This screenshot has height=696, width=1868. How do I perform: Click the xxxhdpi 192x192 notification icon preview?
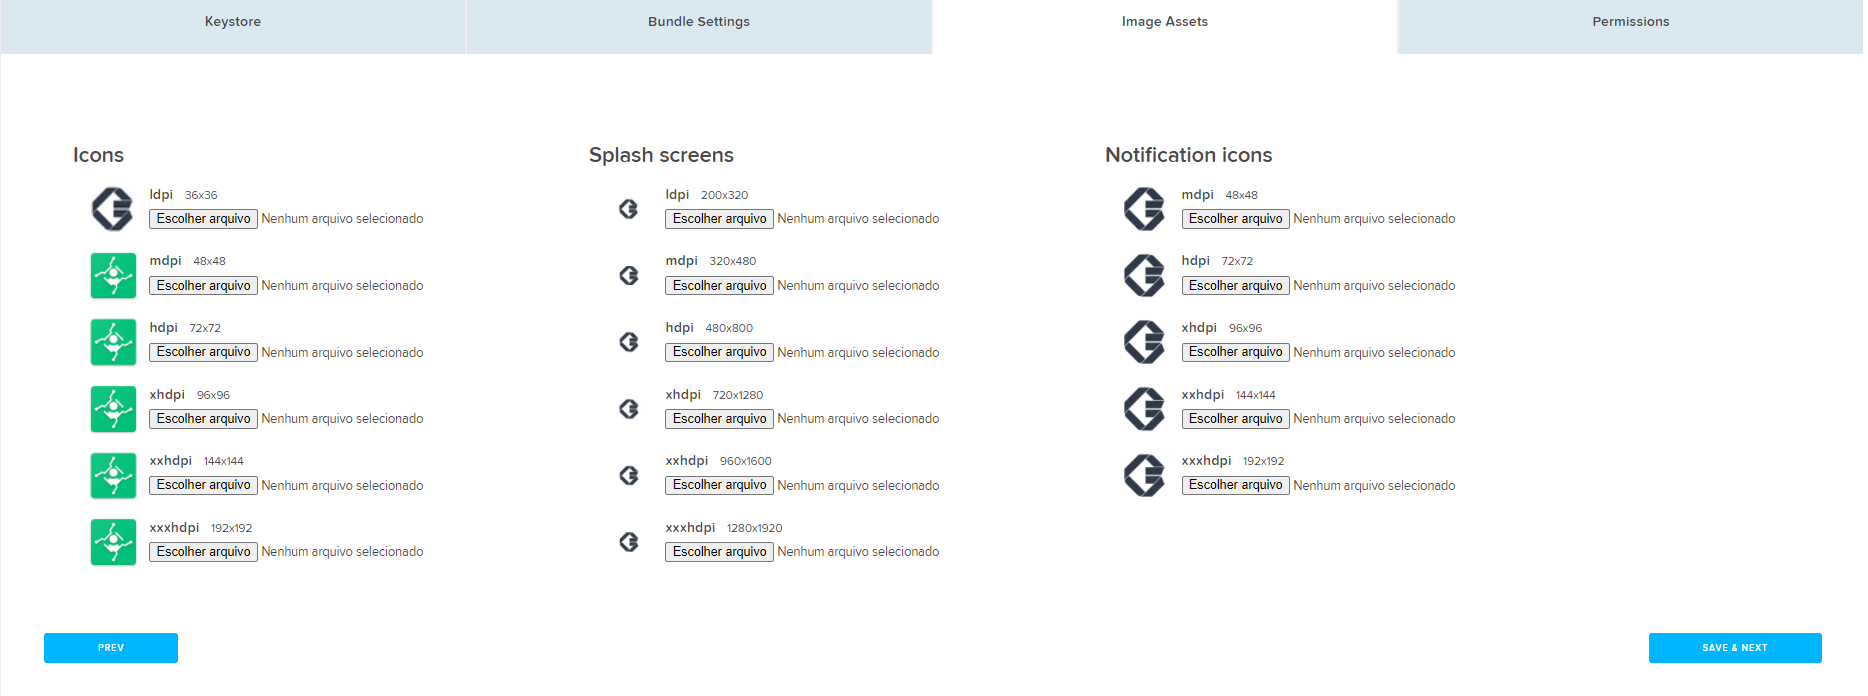tap(1145, 475)
